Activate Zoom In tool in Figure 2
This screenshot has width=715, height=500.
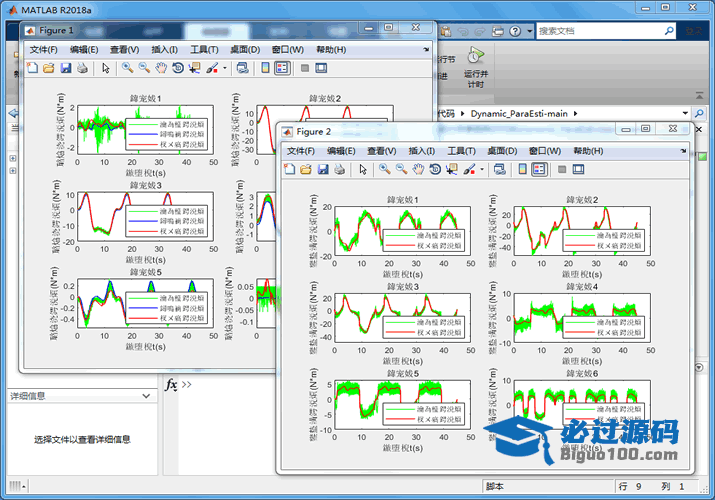[384, 170]
